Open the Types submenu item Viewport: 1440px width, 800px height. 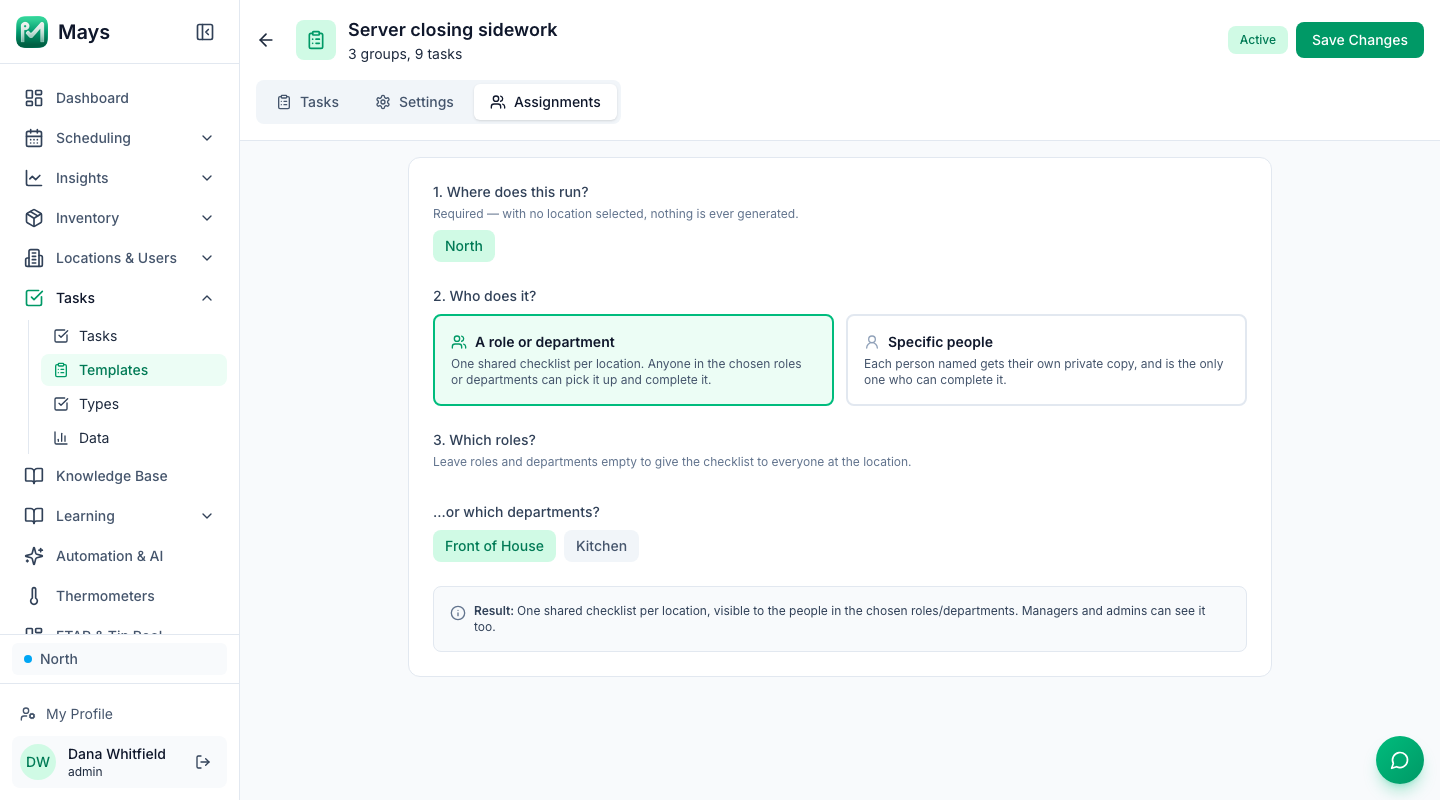pos(134,404)
